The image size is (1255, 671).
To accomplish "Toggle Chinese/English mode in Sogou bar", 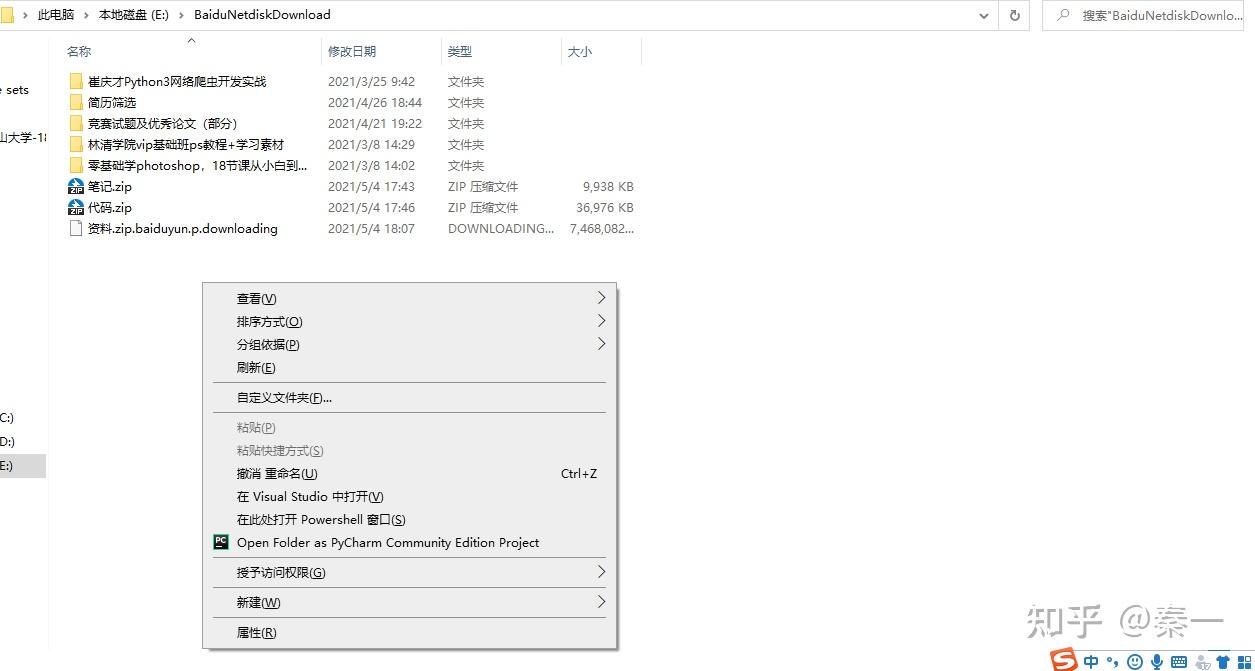I will pos(1091,662).
